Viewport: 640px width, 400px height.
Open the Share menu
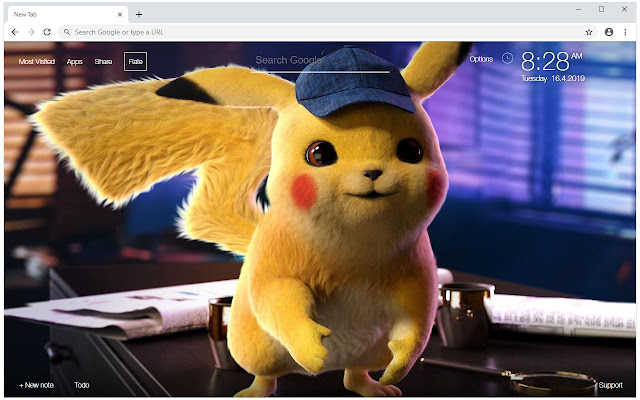(x=103, y=61)
